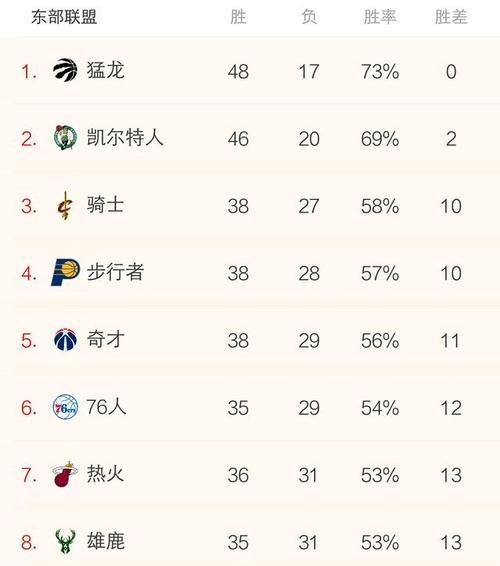
Task: Open the 猛龙 team name link
Action: 105,70
